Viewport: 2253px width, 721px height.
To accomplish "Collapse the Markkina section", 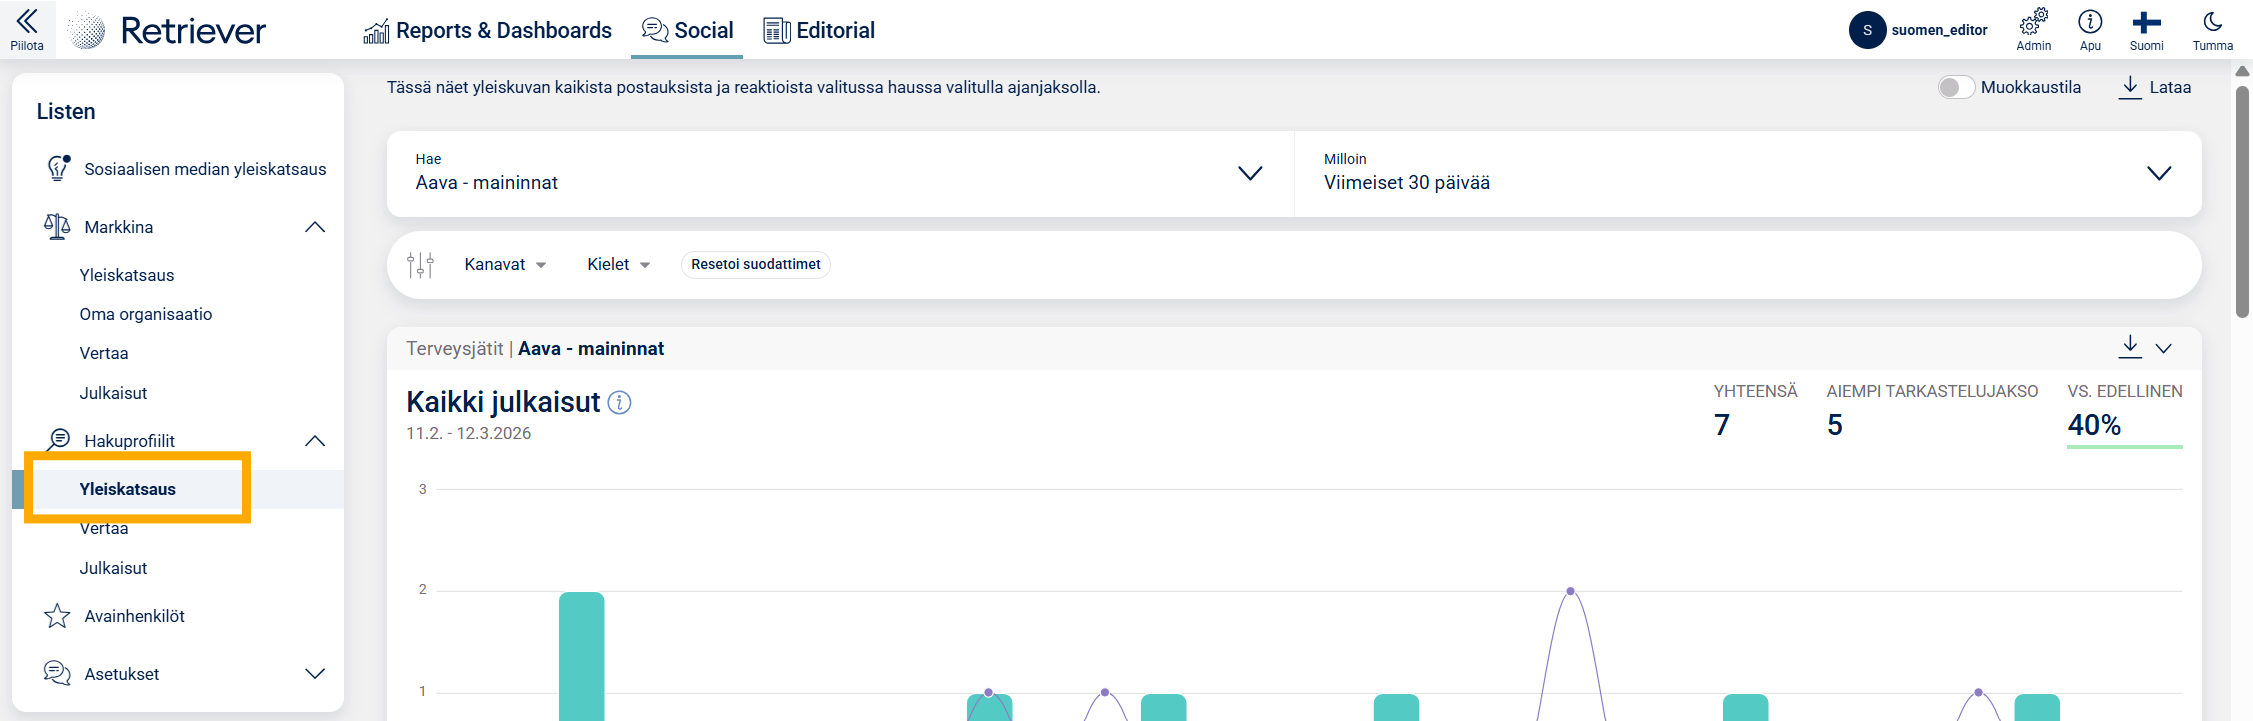I will (315, 227).
